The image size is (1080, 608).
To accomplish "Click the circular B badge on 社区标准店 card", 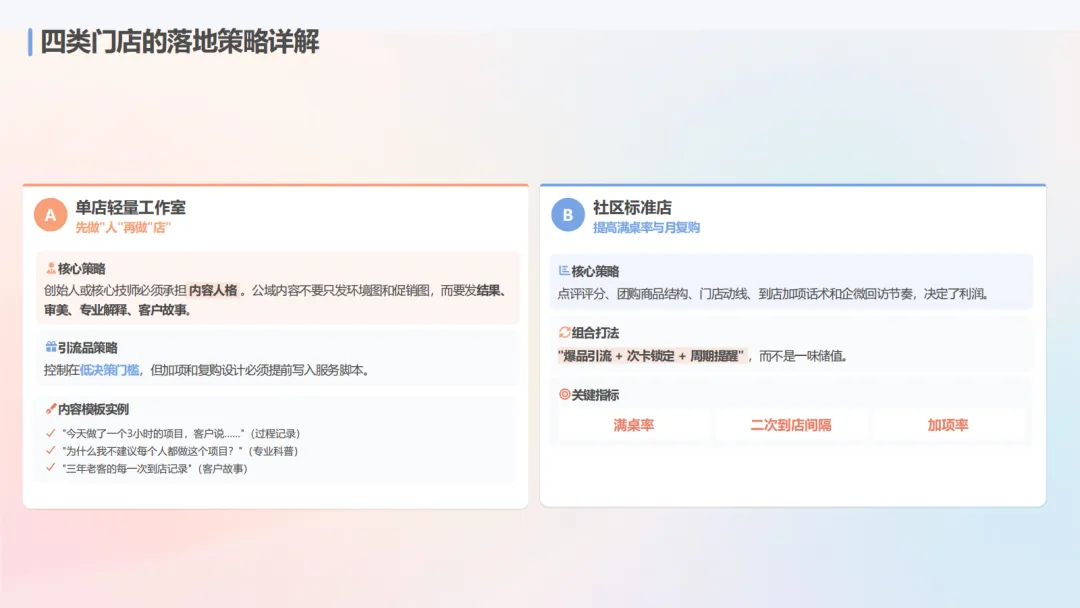I will (x=568, y=214).
